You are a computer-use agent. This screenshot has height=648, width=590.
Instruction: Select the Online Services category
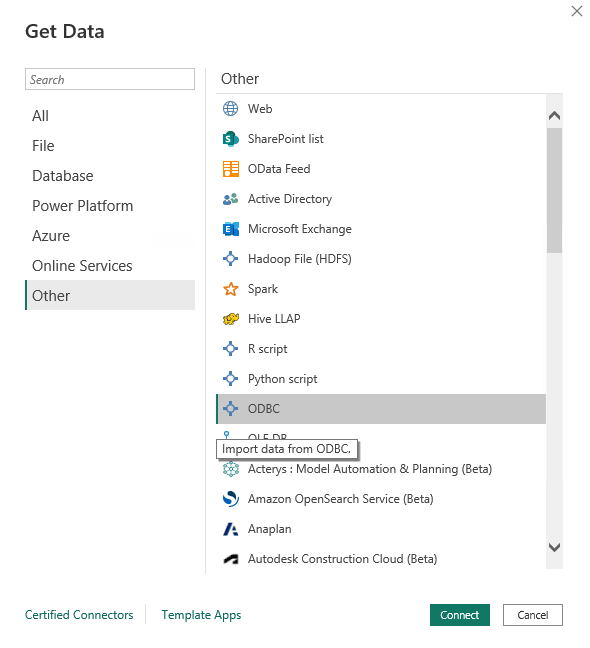tap(110, 266)
